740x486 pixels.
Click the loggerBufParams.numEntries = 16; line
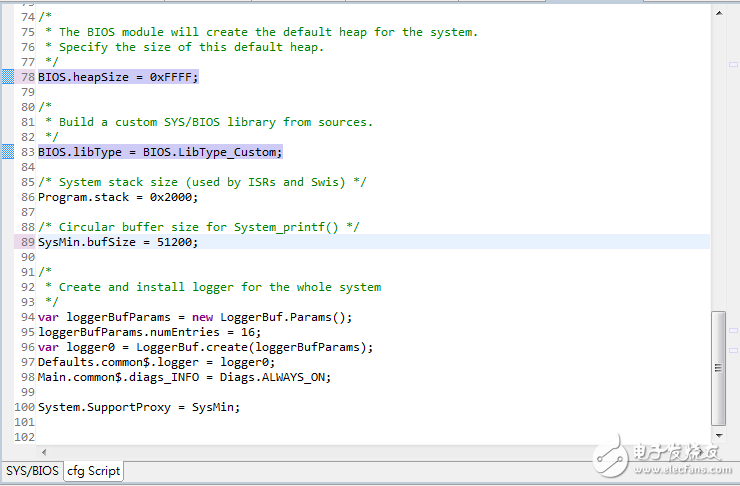[x=149, y=332]
